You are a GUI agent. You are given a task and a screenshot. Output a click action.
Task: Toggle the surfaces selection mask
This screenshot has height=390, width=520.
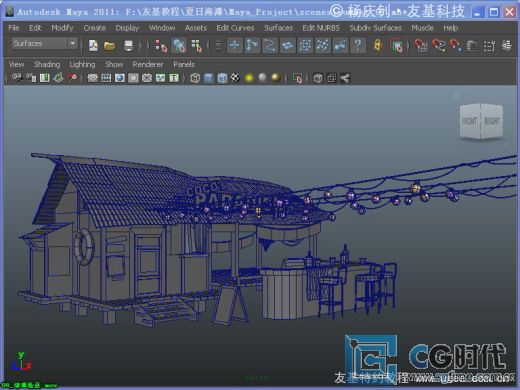click(287, 45)
